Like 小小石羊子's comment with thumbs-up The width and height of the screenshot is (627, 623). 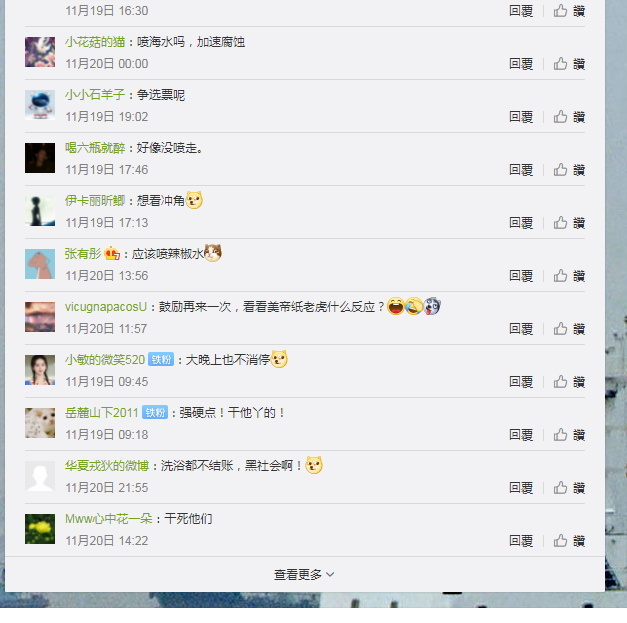(x=569, y=117)
